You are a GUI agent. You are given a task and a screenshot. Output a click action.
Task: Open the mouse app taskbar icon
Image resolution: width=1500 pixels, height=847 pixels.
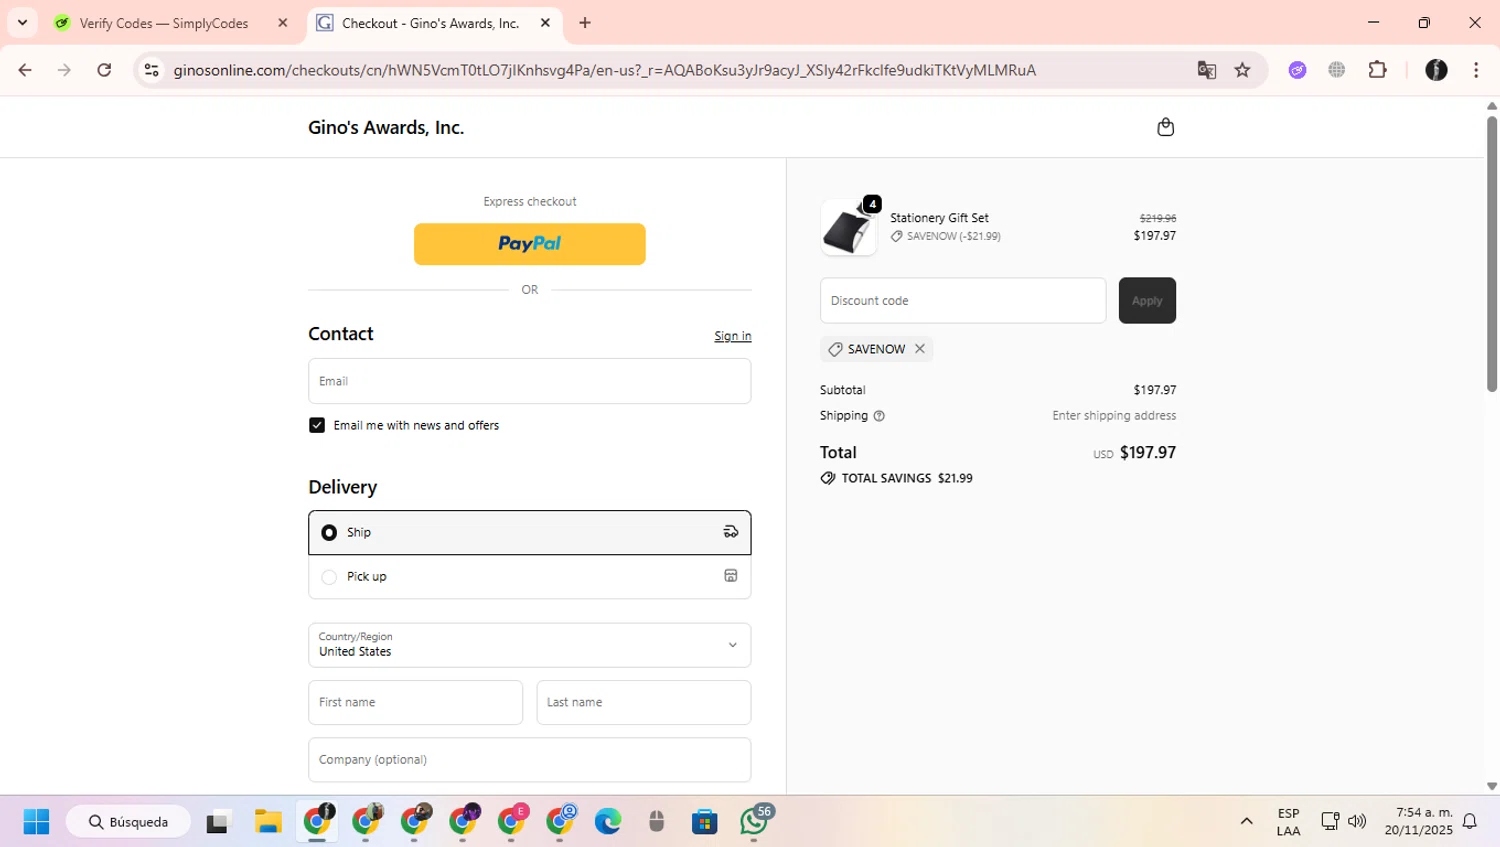[x=656, y=822]
